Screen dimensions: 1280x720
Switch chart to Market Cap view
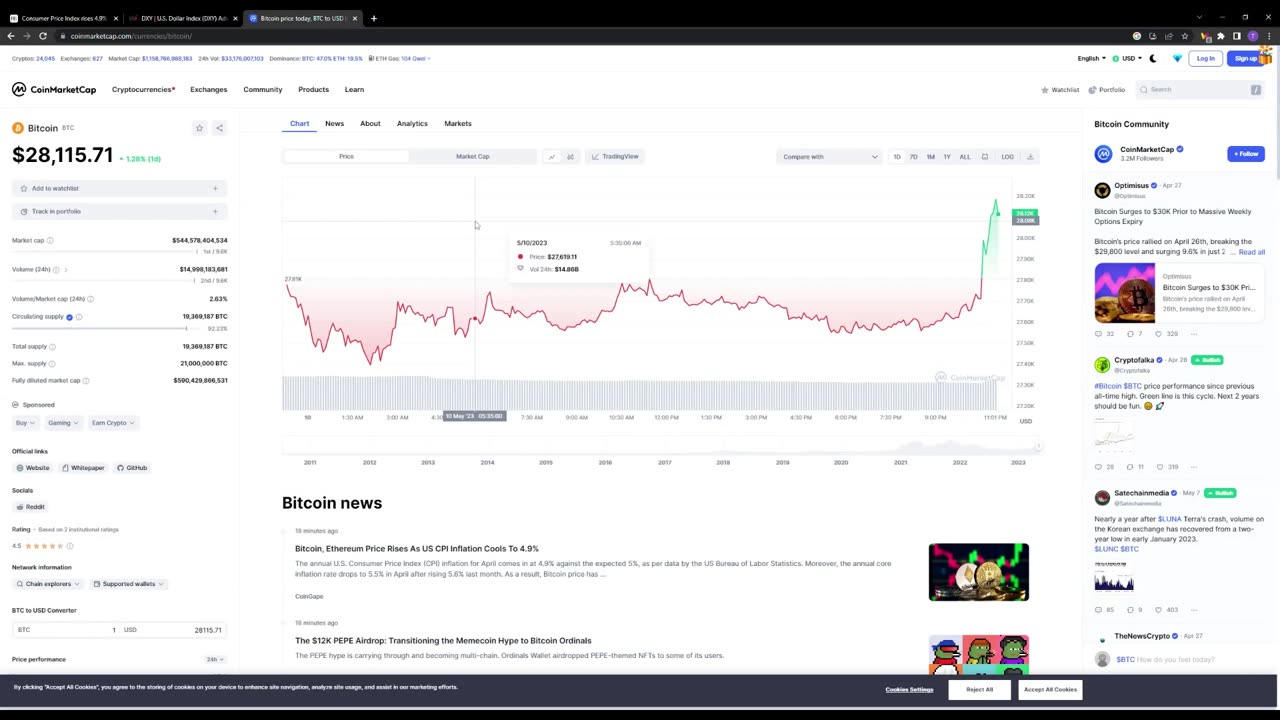point(472,156)
